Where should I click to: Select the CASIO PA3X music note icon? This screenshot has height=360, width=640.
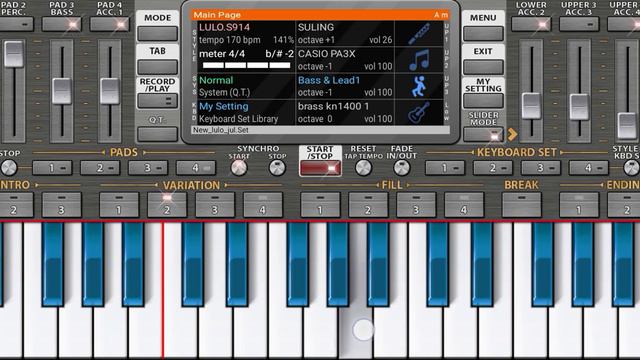pyautogui.click(x=419, y=60)
